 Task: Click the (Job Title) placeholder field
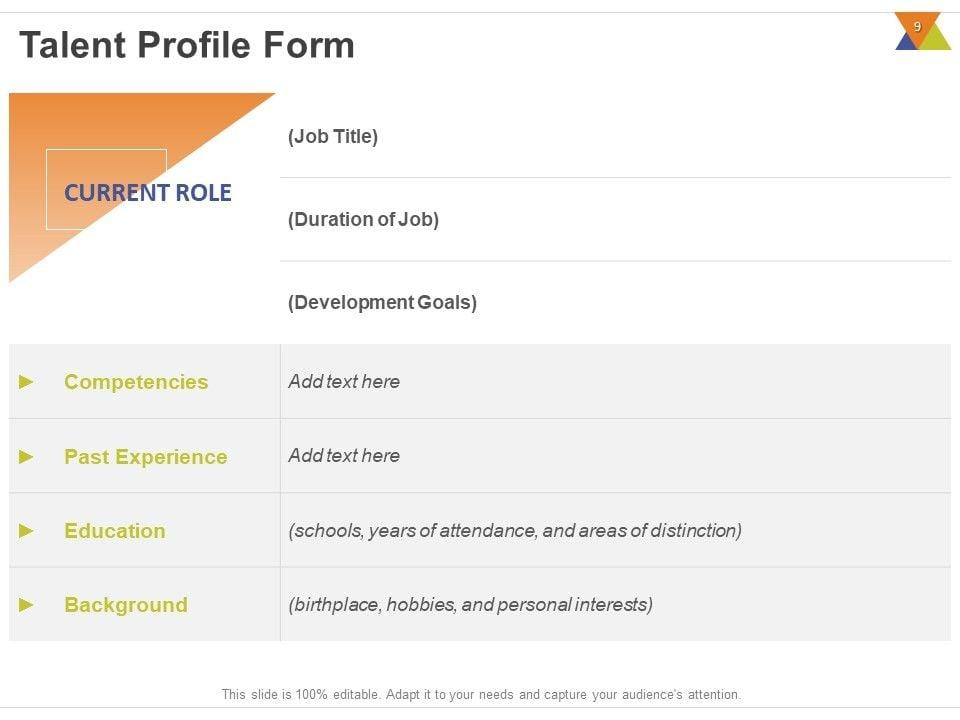pos(333,137)
